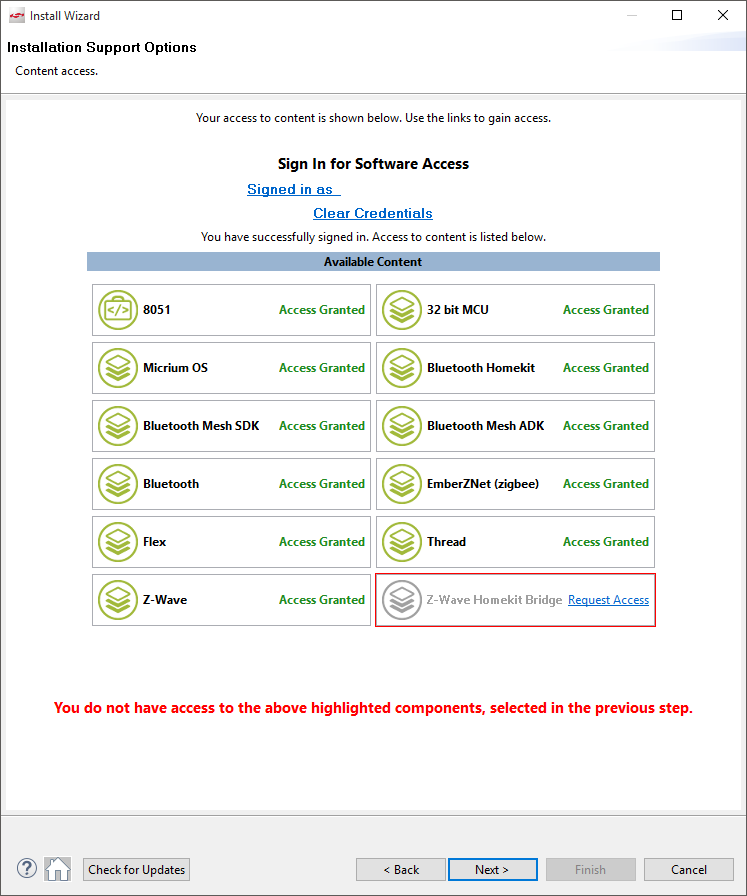Maximize the Install Wizard window
The image size is (747, 896).
click(677, 15)
